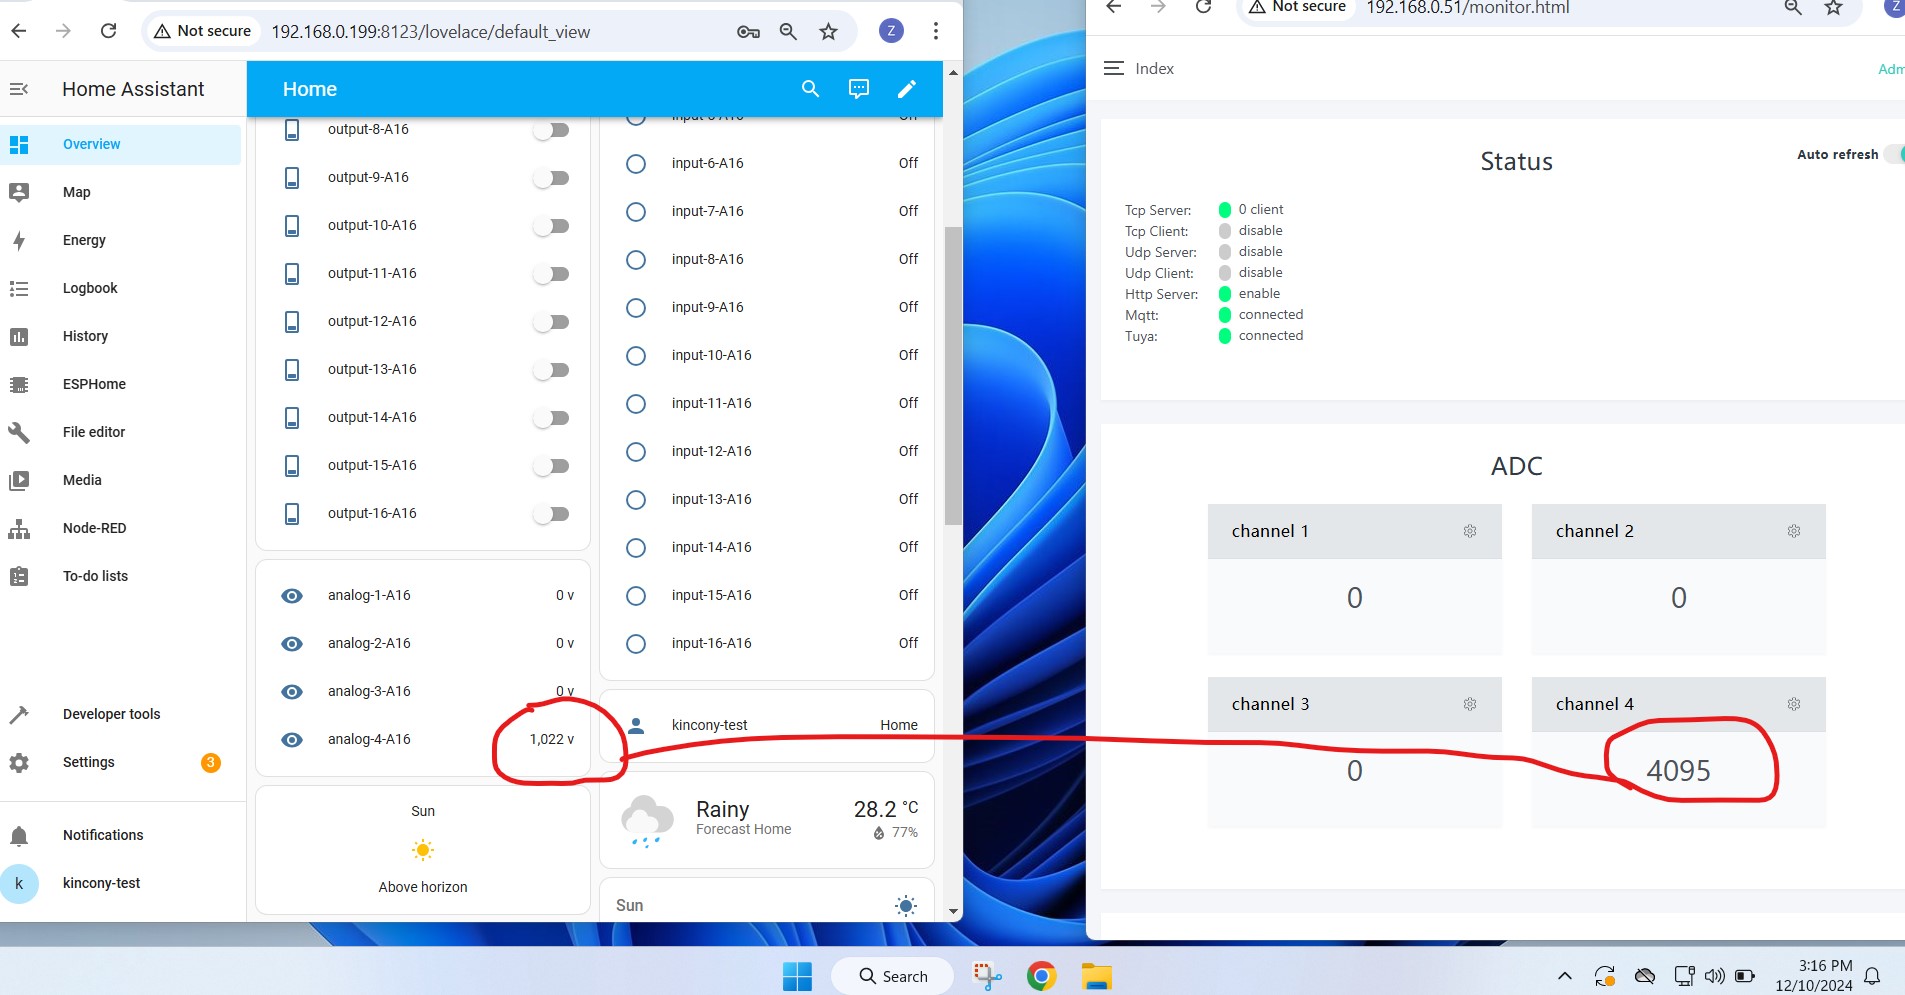Collapse the Home Assistant sidebar menu
The width and height of the screenshot is (1905, 995).
click(x=19, y=89)
